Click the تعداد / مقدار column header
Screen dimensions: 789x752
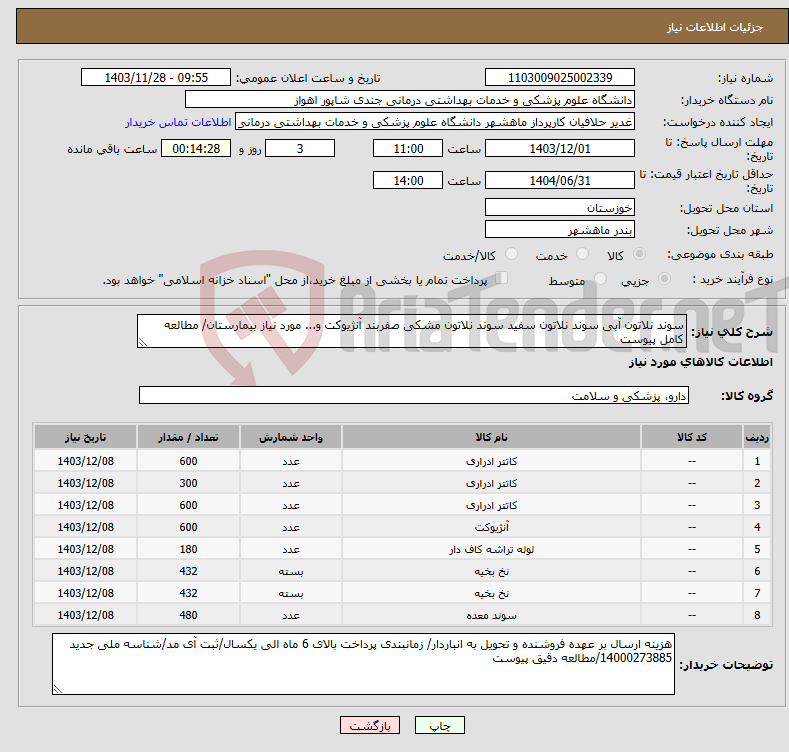pos(188,437)
